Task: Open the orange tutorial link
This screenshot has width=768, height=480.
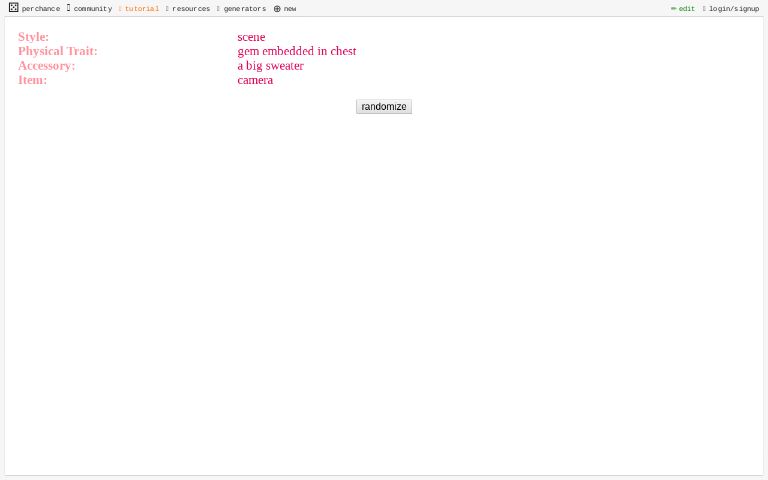Action: coord(141,9)
